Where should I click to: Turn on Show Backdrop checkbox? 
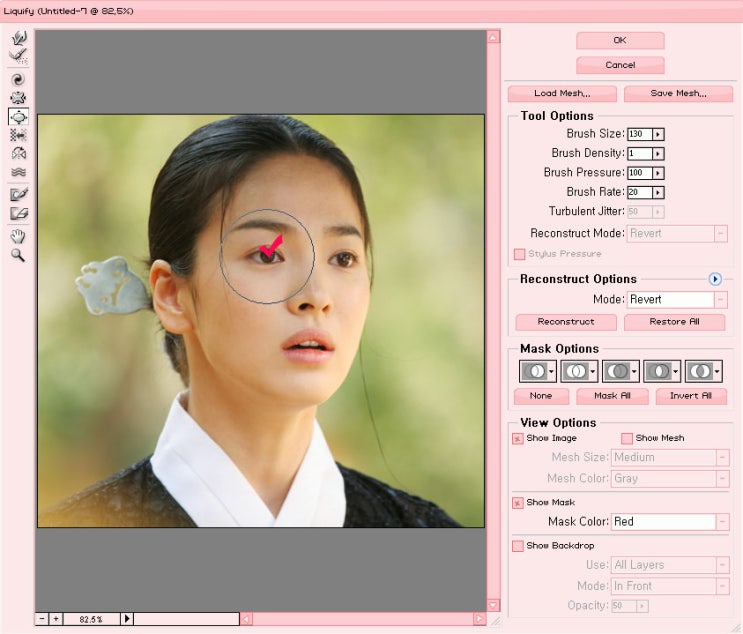518,546
